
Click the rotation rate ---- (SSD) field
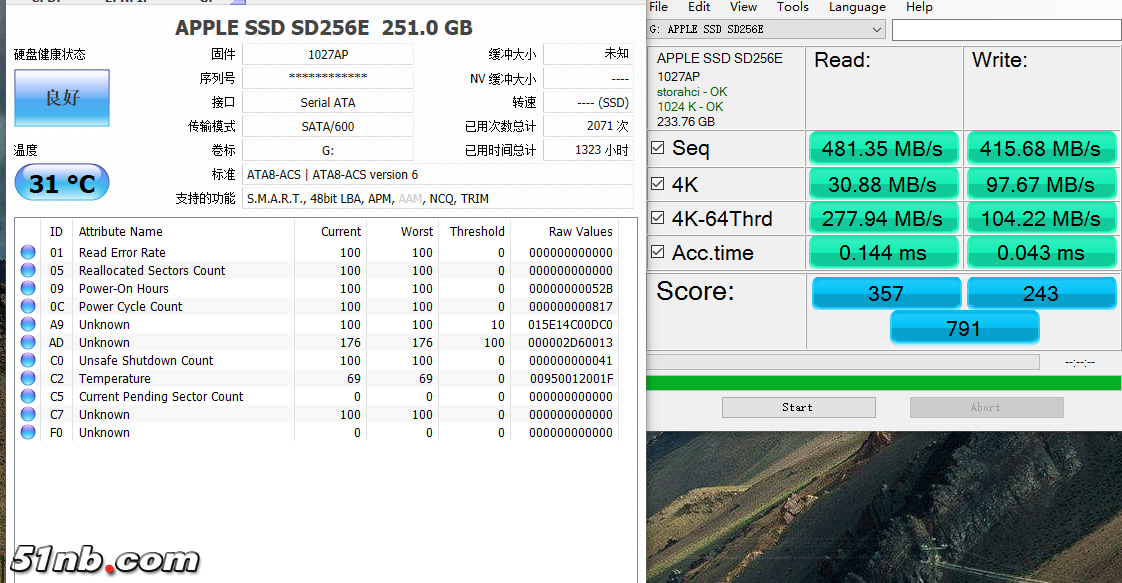588,102
